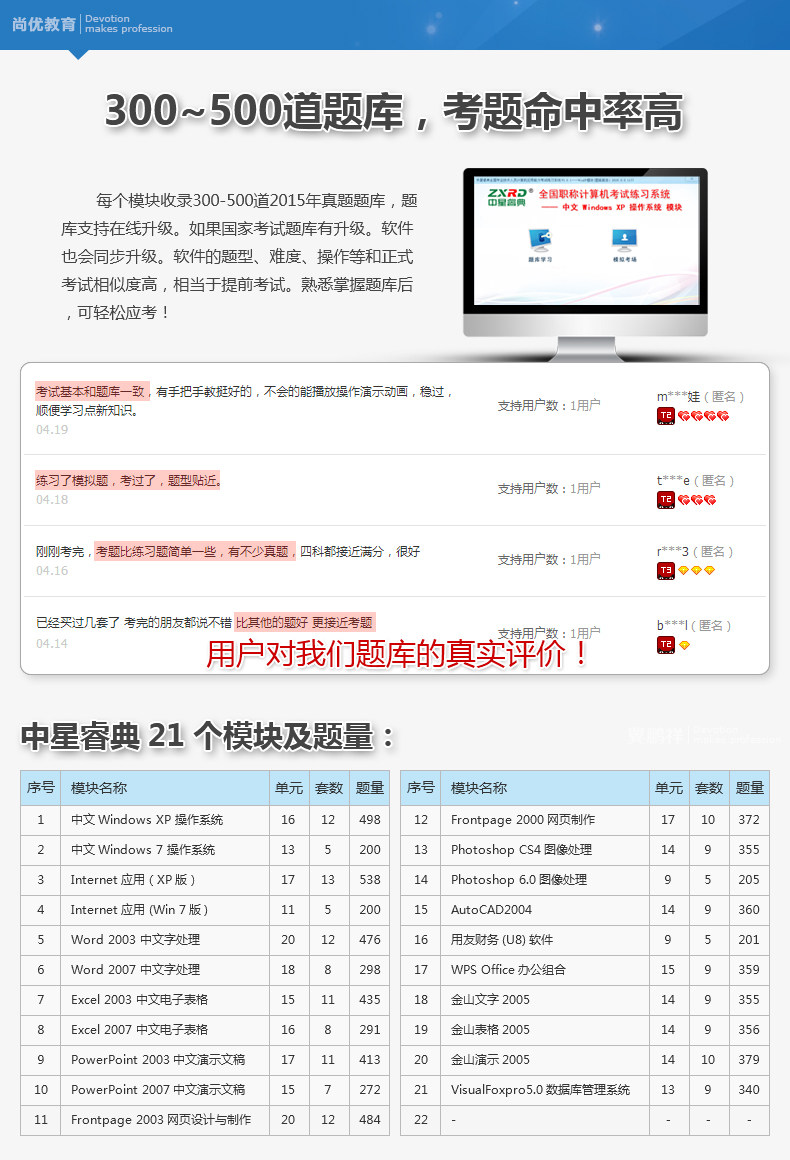Click the review date 04.14
This screenshot has height=1160, width=790.
tap(52, 644)
